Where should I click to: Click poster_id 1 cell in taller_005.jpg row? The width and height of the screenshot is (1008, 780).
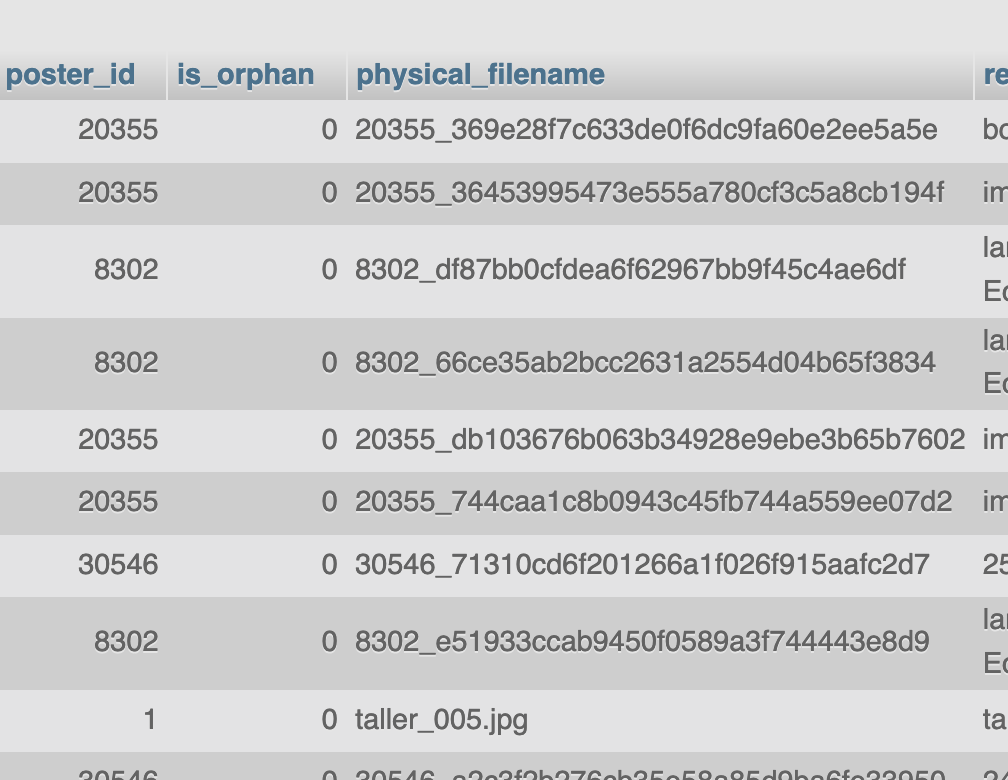[149, 720]
